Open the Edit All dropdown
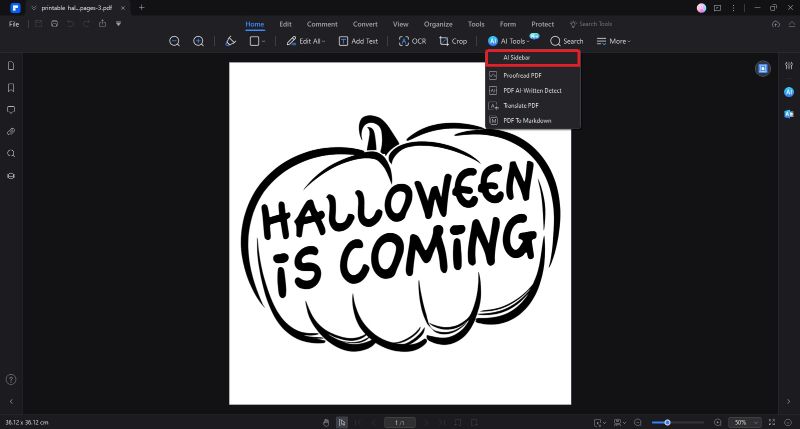The height and width of the screenshot is (429, 800). pos(306,41)
